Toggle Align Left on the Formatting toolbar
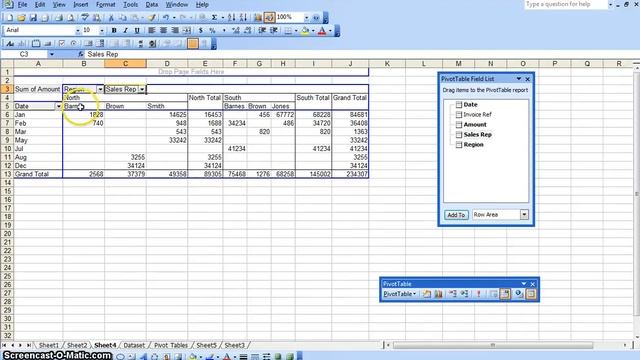640x360 pixels. coord(151,31)
